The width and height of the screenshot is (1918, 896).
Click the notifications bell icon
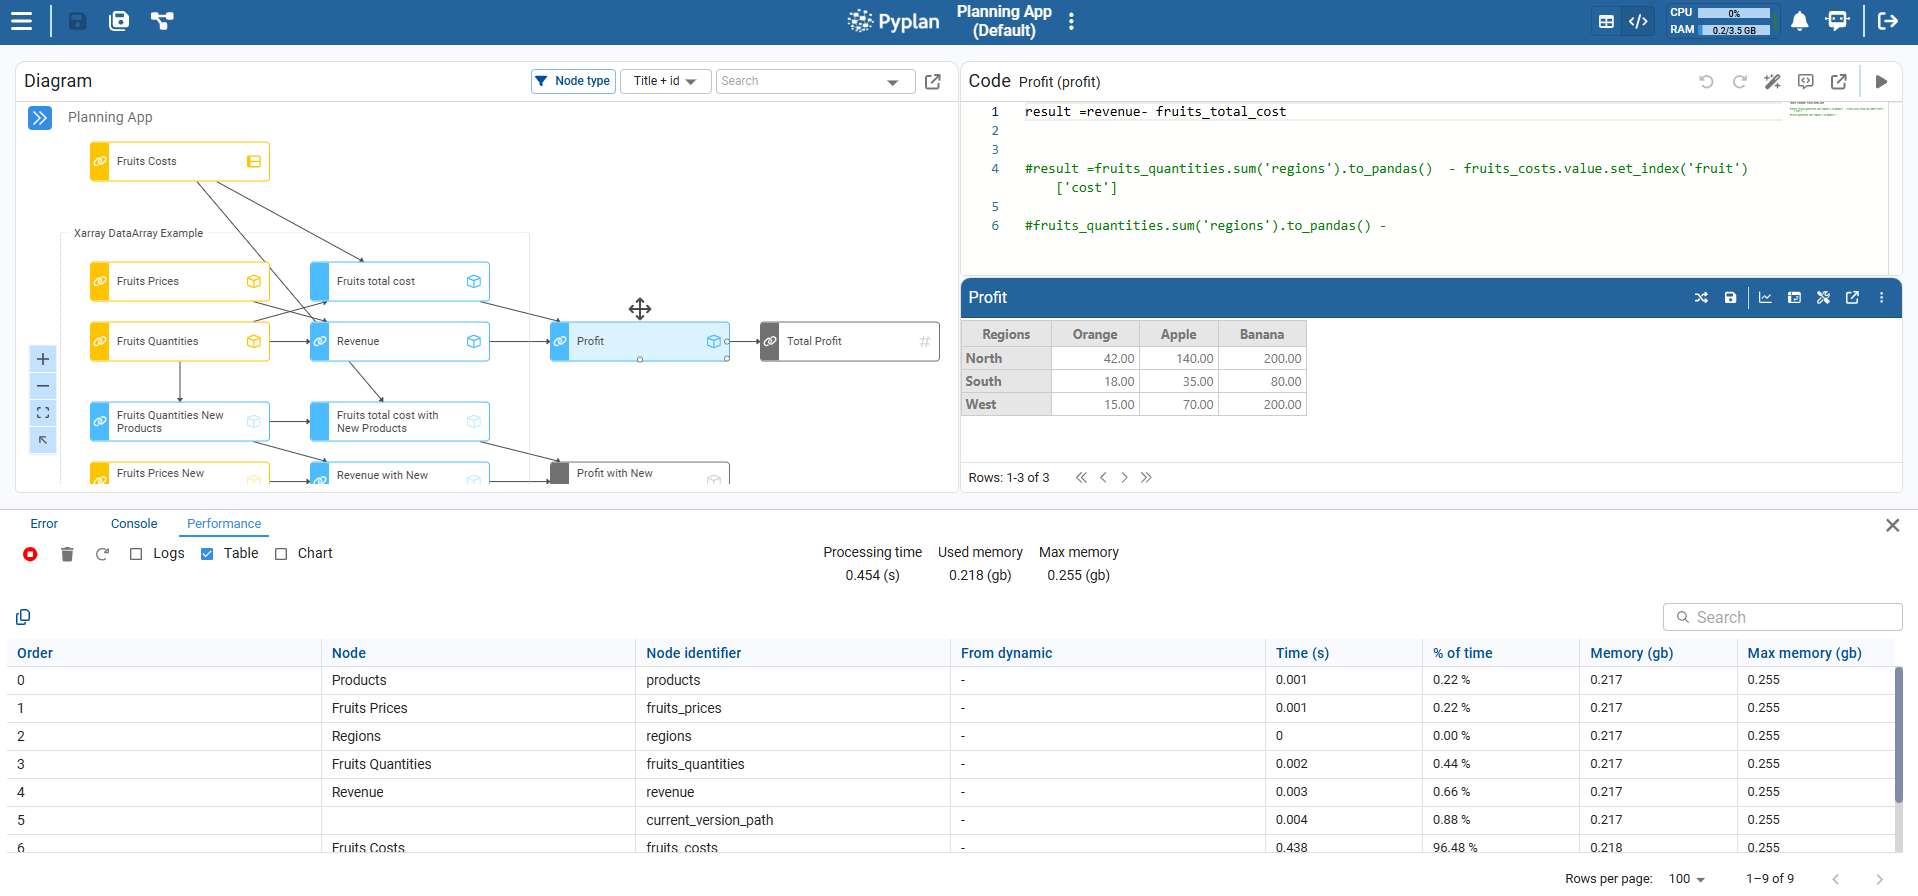coord(1799,21)
